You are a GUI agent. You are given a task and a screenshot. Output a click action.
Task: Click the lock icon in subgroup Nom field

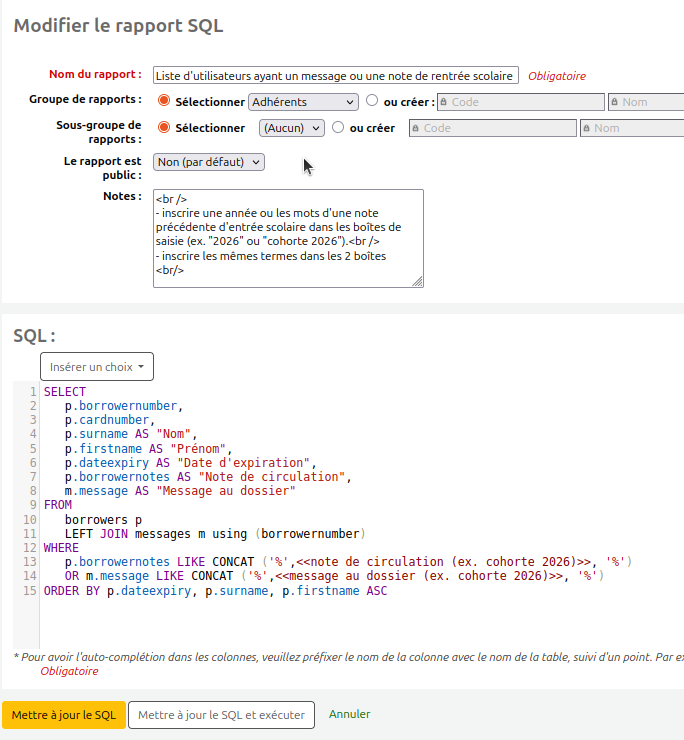pos(586,128)
